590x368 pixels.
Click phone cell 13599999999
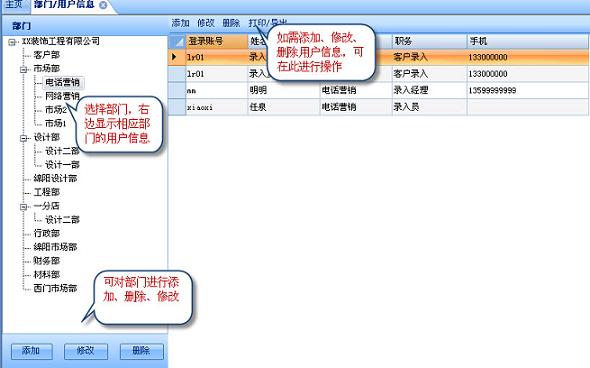528,90
